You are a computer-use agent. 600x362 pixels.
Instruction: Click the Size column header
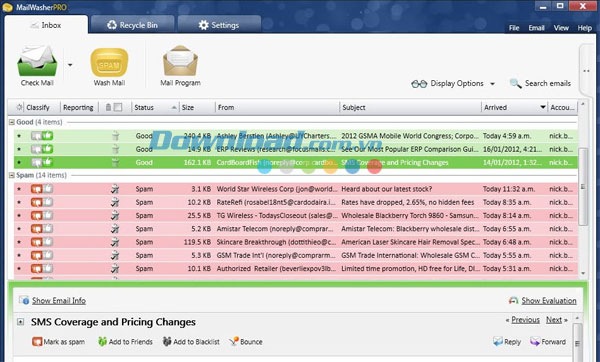coord(197,108)
